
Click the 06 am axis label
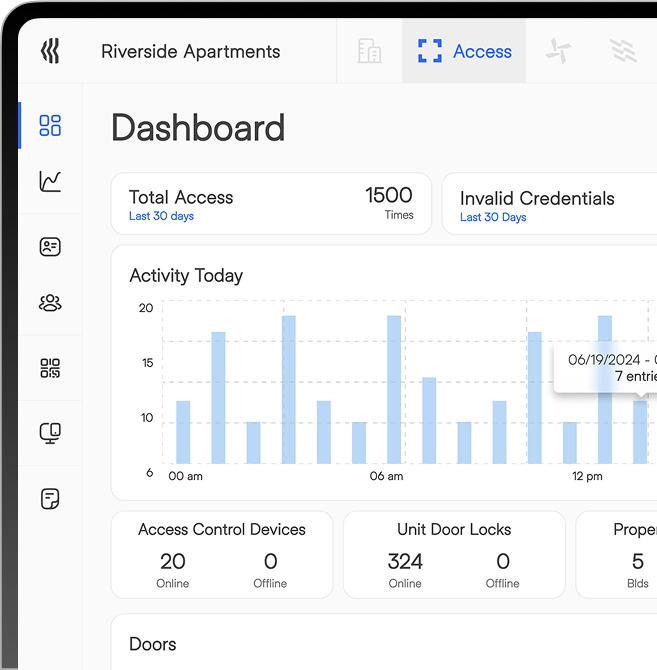386,476
